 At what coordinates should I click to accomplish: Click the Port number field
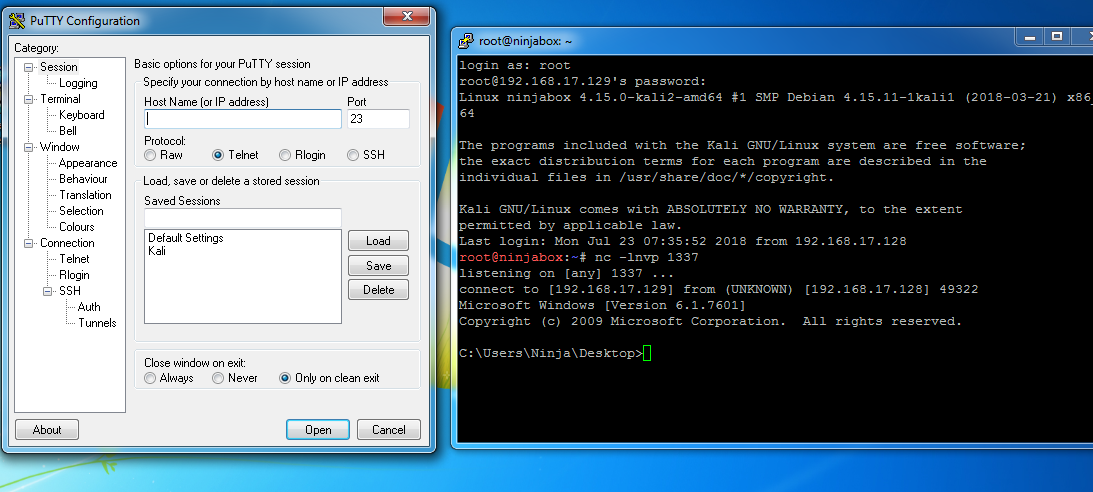coord(378,119)
